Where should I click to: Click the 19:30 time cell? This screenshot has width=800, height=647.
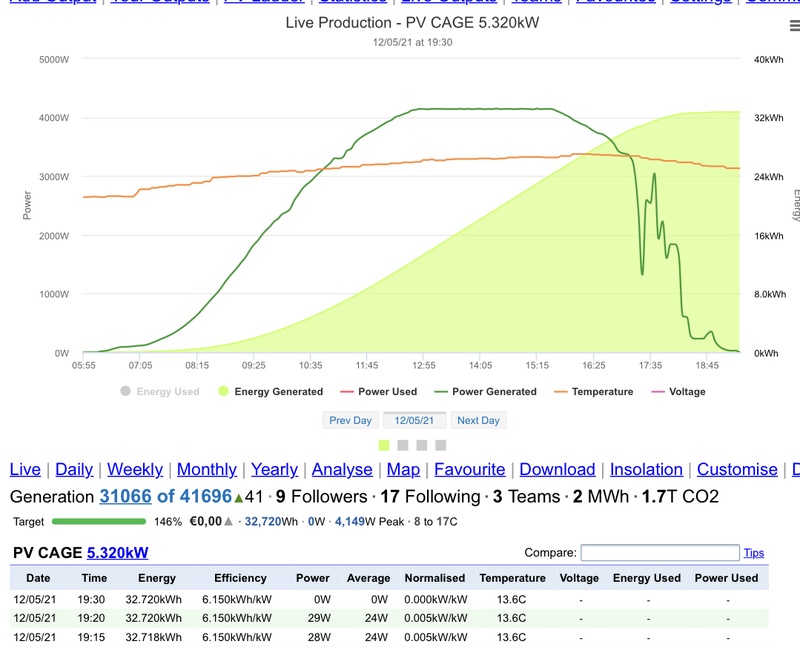[91, 599]
